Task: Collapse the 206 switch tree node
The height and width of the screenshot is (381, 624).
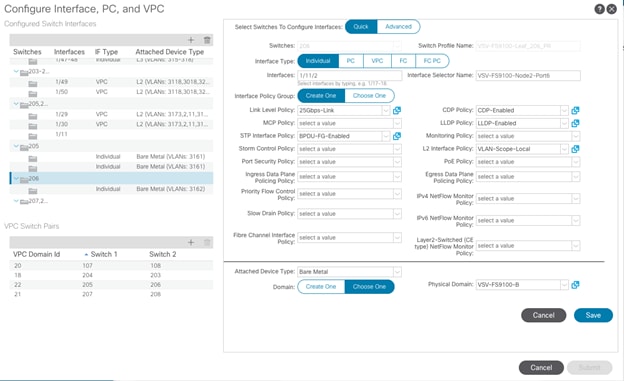Action: [16, 178]
